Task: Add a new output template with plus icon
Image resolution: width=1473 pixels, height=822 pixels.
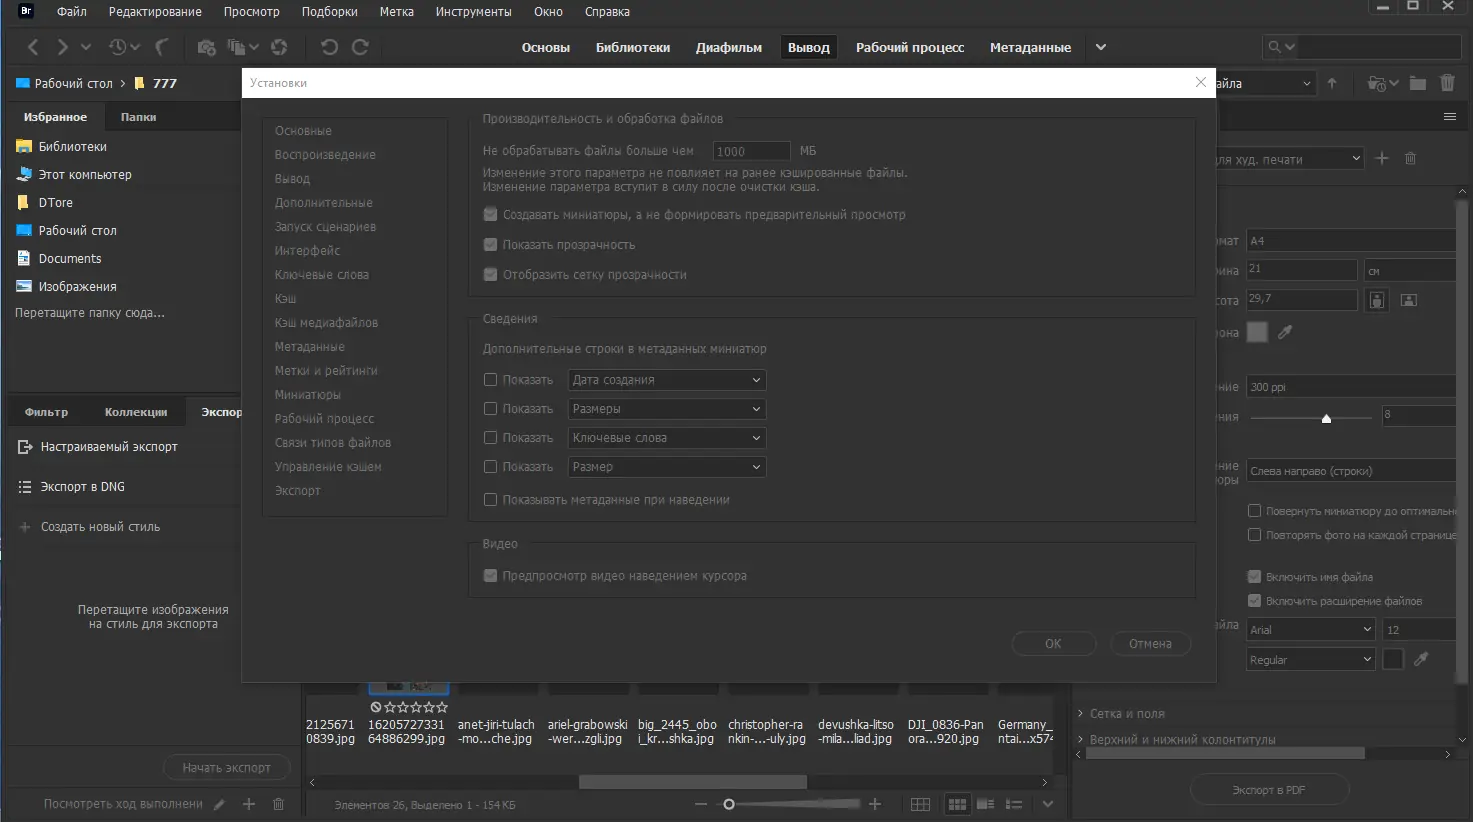Action: 1382,158
